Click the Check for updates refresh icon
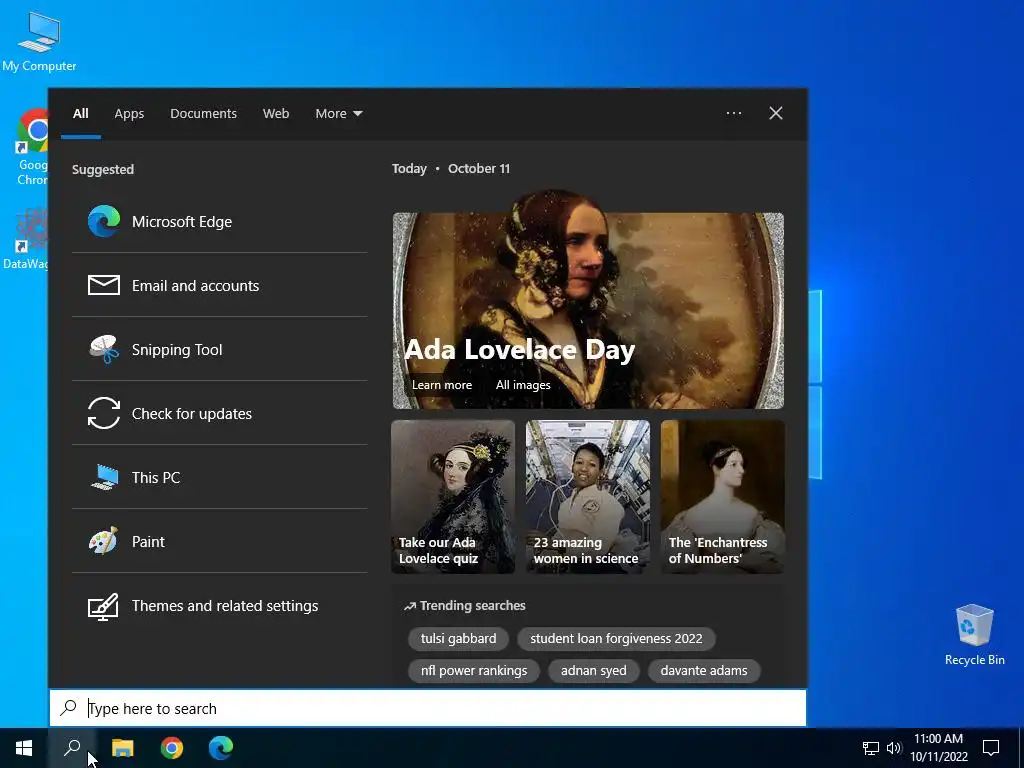The width and height of the screenshot is (1024, 768). click(104, 413)
